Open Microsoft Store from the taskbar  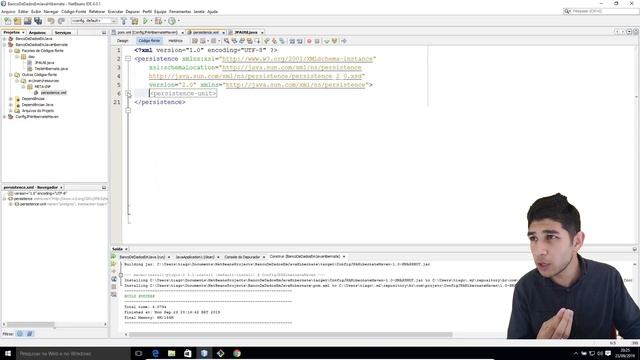point(188,353)
